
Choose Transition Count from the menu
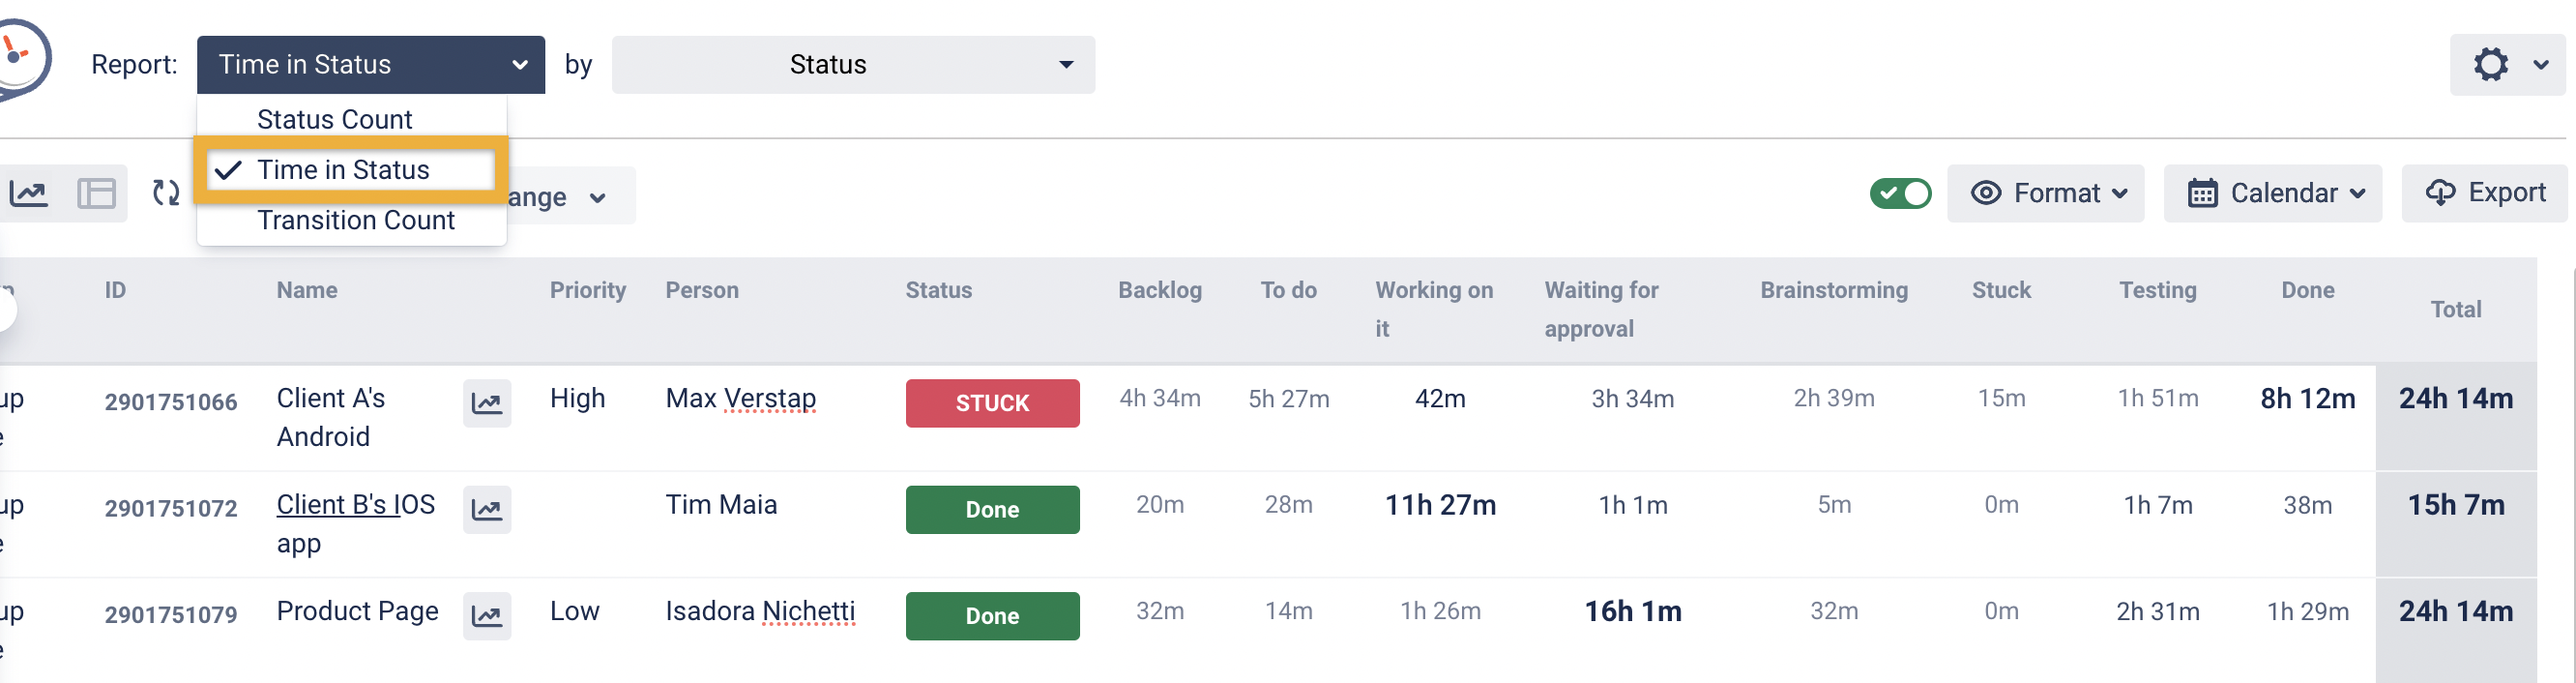tap(355, 220)
